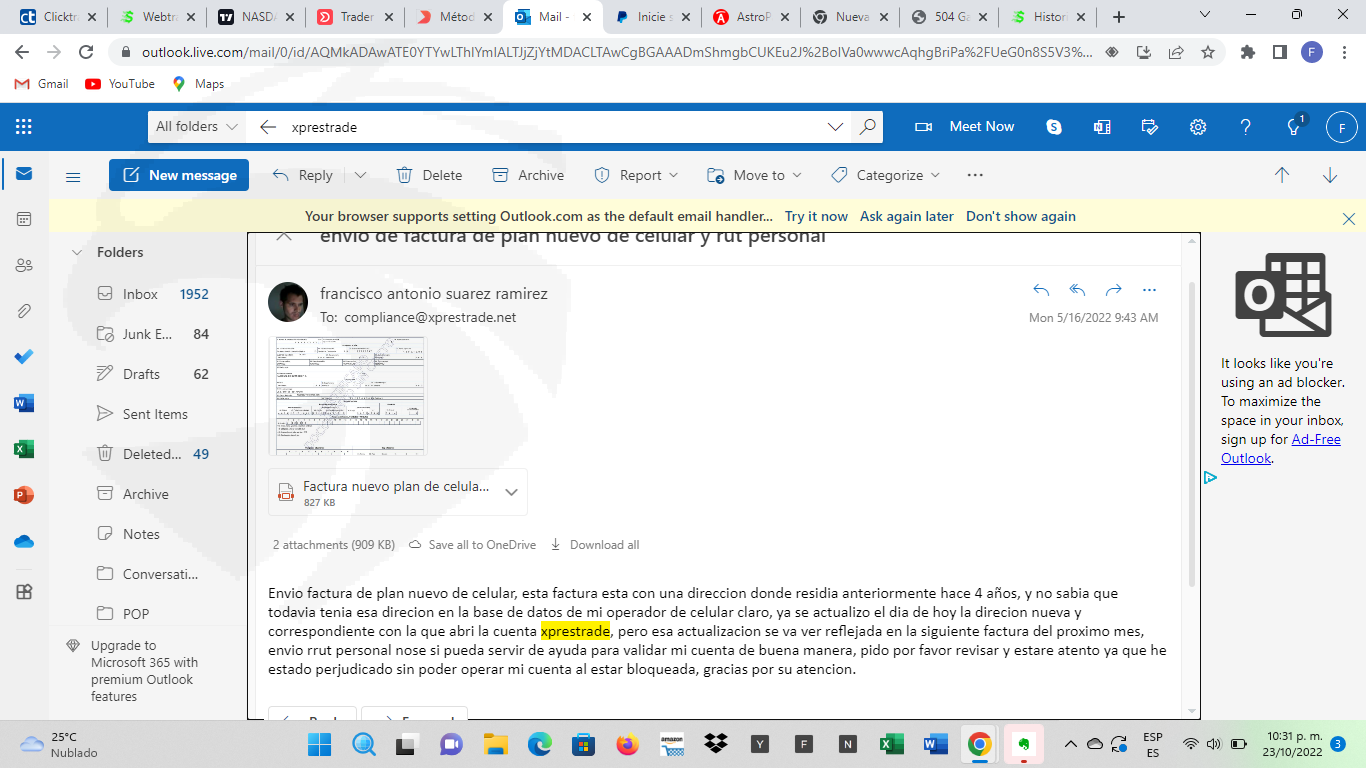Viewport: 1366px width, 768px height.
Task: Click the Forward arrow in message header
Action: [1113, 290]
